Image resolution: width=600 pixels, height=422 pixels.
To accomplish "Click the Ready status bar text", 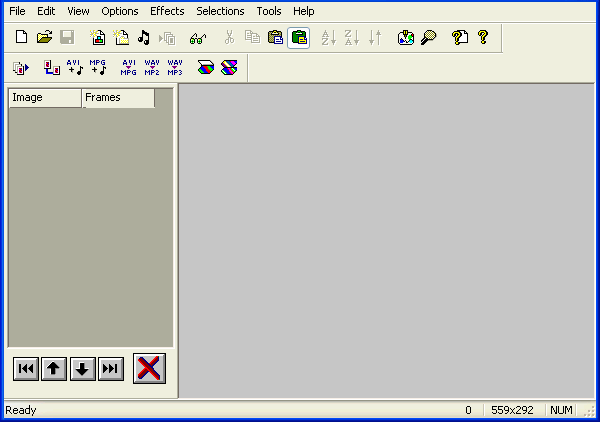I will point(21,410).
